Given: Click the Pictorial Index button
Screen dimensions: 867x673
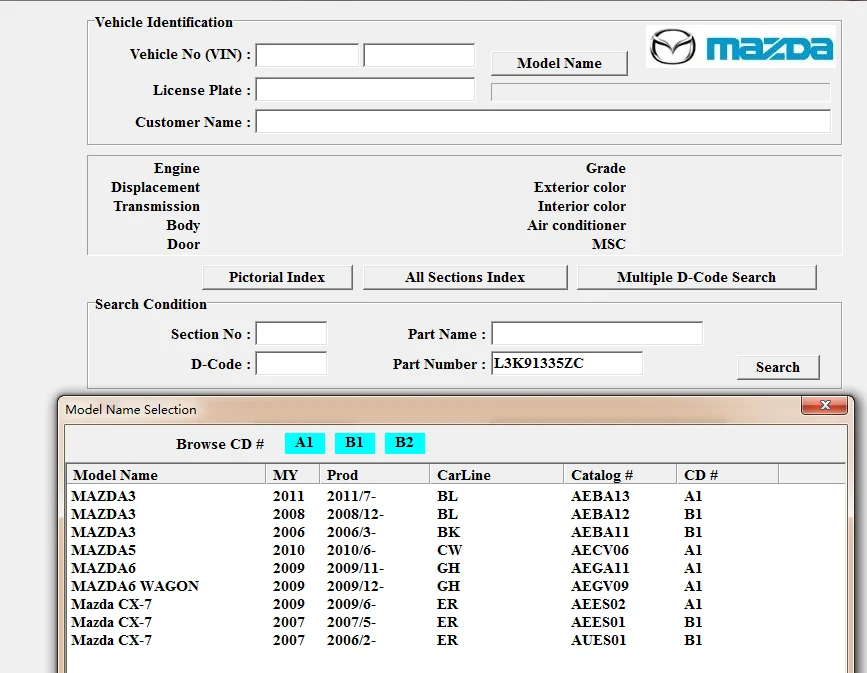Looking at the screenshot, I should tap(277, 277).
